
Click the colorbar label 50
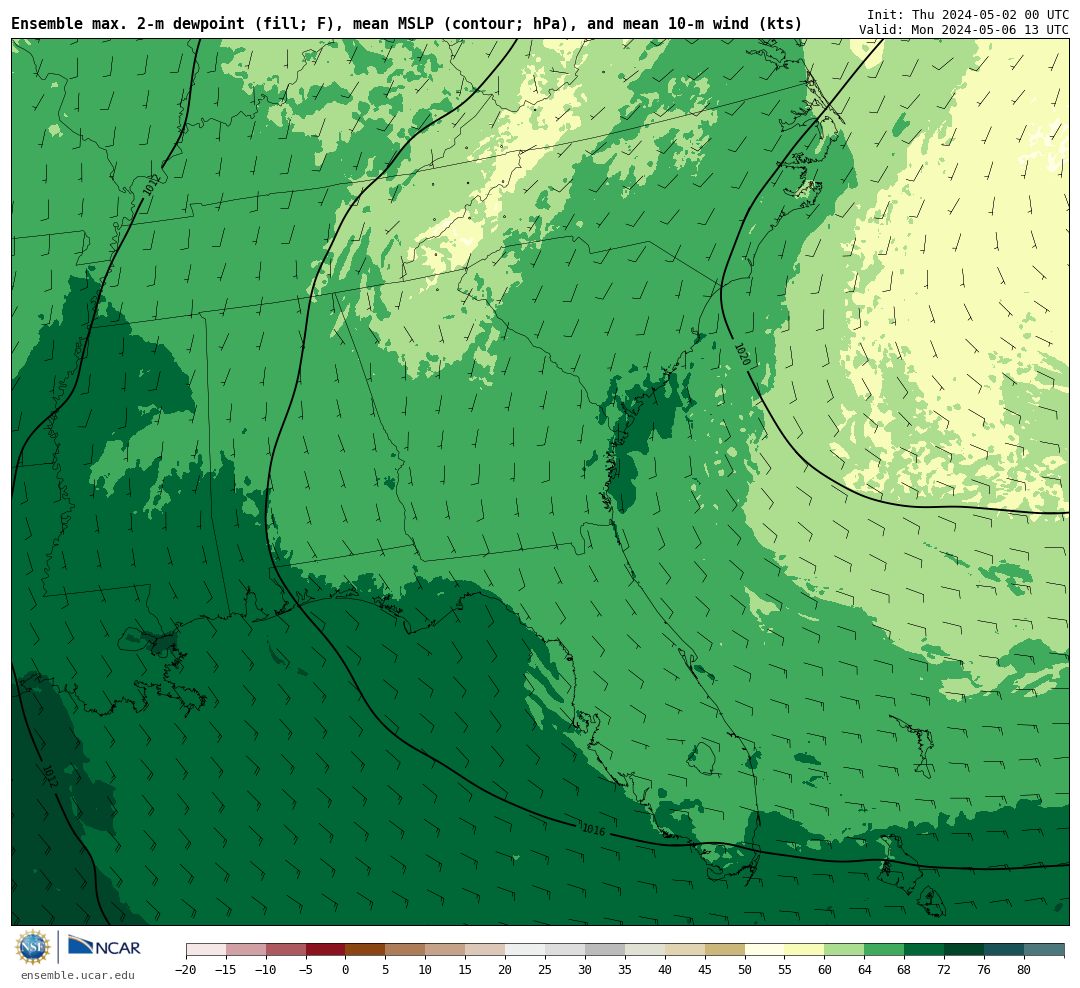click(745, 970)
